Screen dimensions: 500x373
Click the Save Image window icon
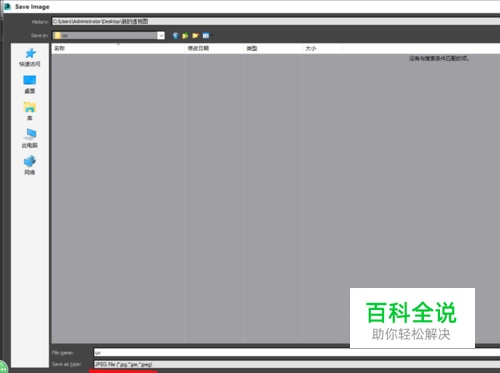click(7, 6)
